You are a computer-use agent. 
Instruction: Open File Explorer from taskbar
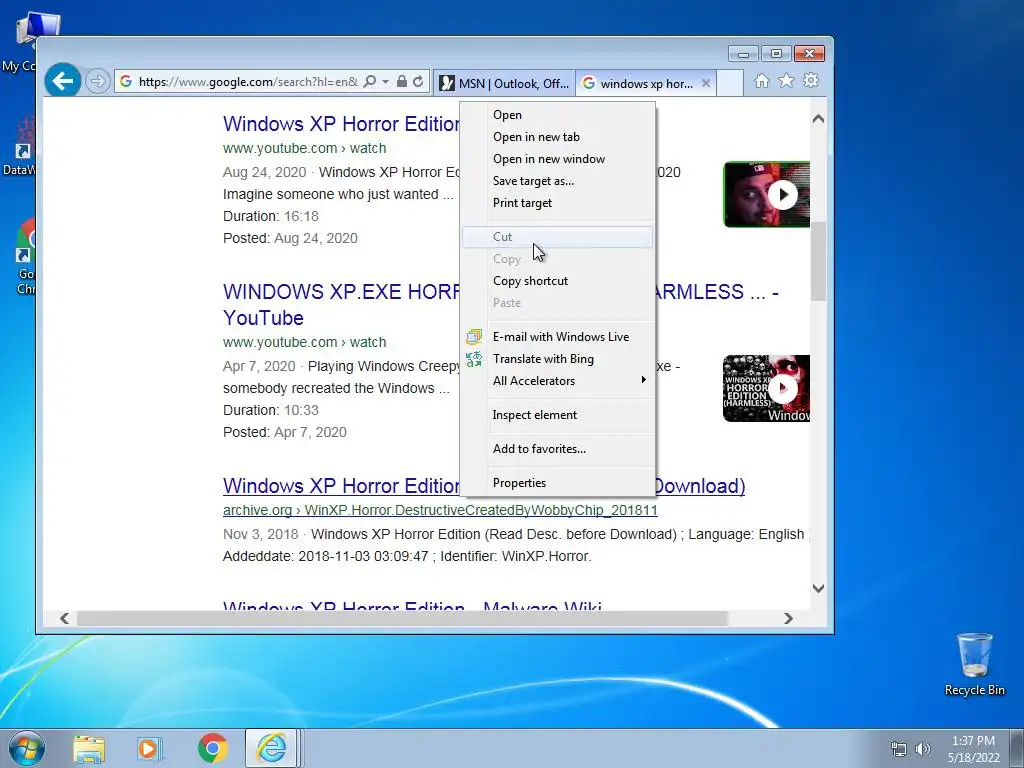89,749
